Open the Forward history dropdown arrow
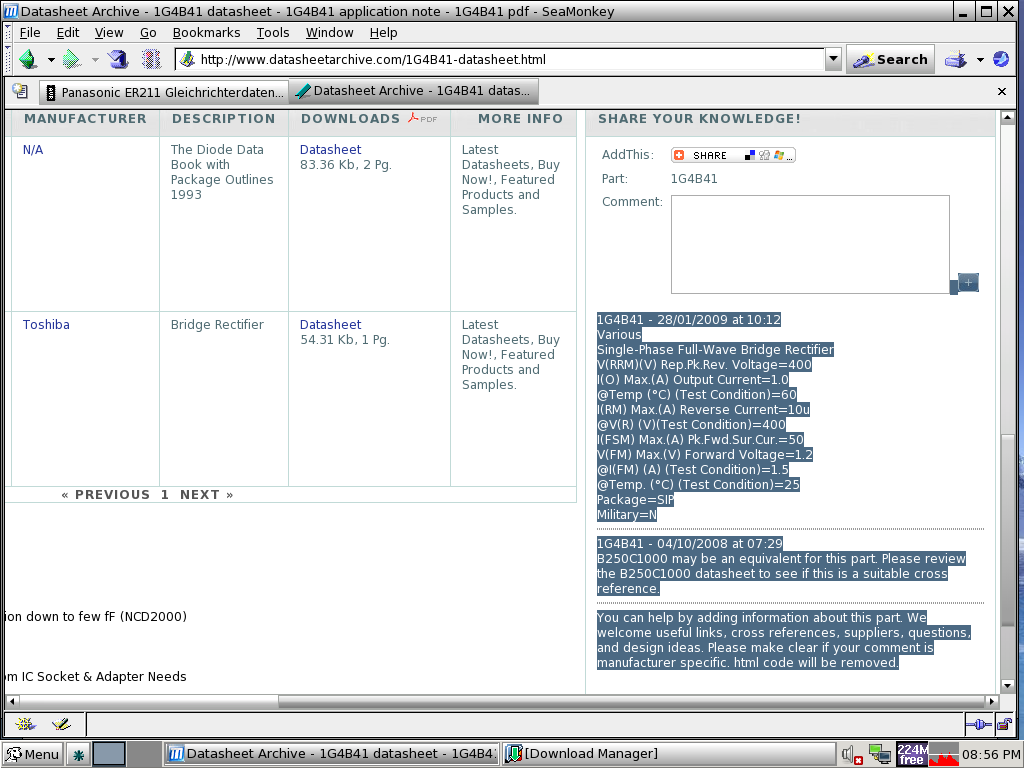The width and height of the screenshot is (1024, 768). 95,60
